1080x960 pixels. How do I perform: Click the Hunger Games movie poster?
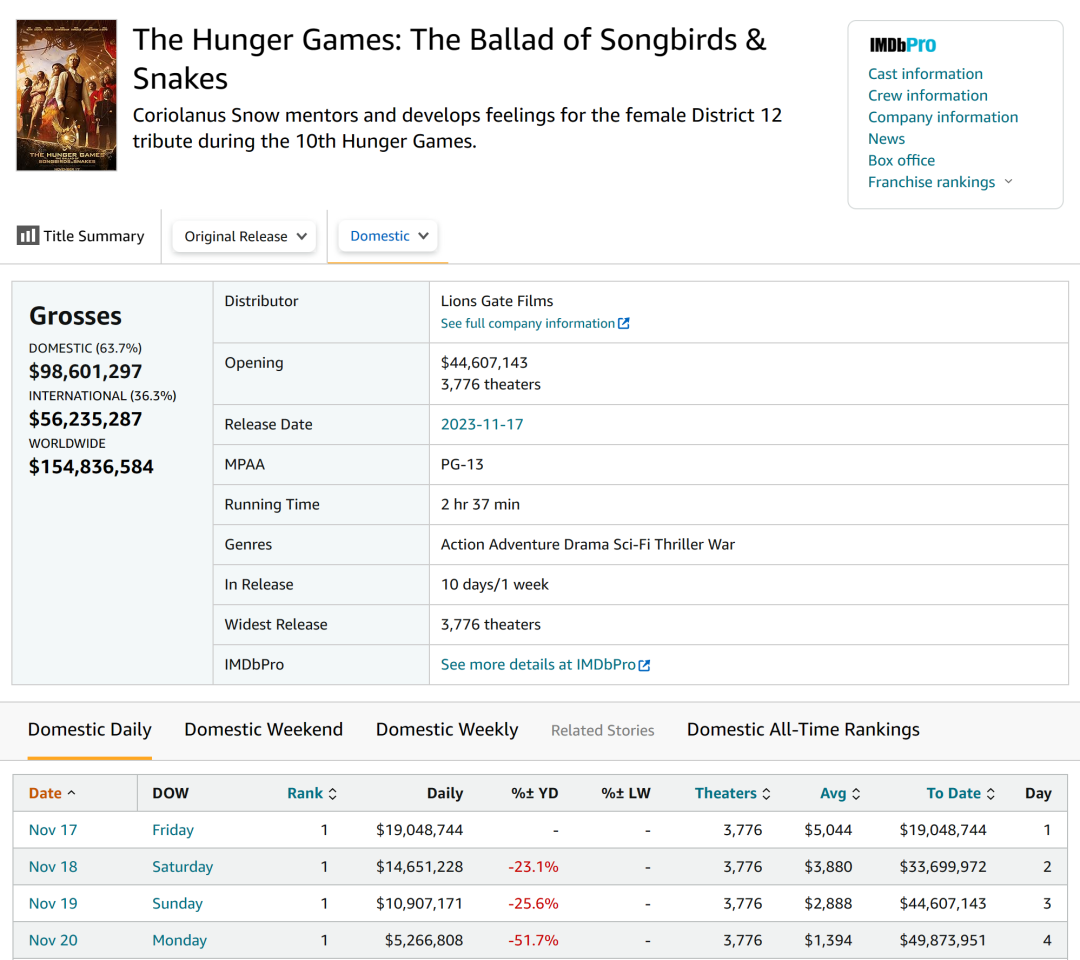66,95
